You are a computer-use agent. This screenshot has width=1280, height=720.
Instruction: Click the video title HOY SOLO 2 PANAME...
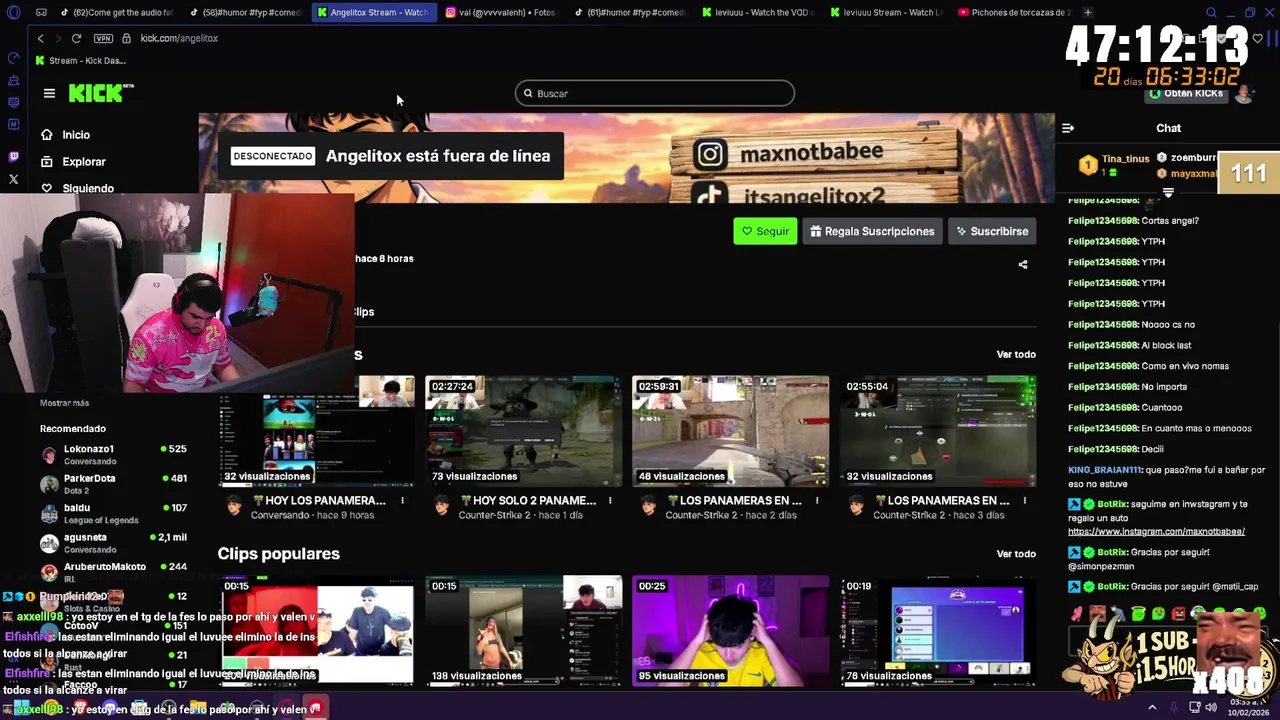click(534, 500)
